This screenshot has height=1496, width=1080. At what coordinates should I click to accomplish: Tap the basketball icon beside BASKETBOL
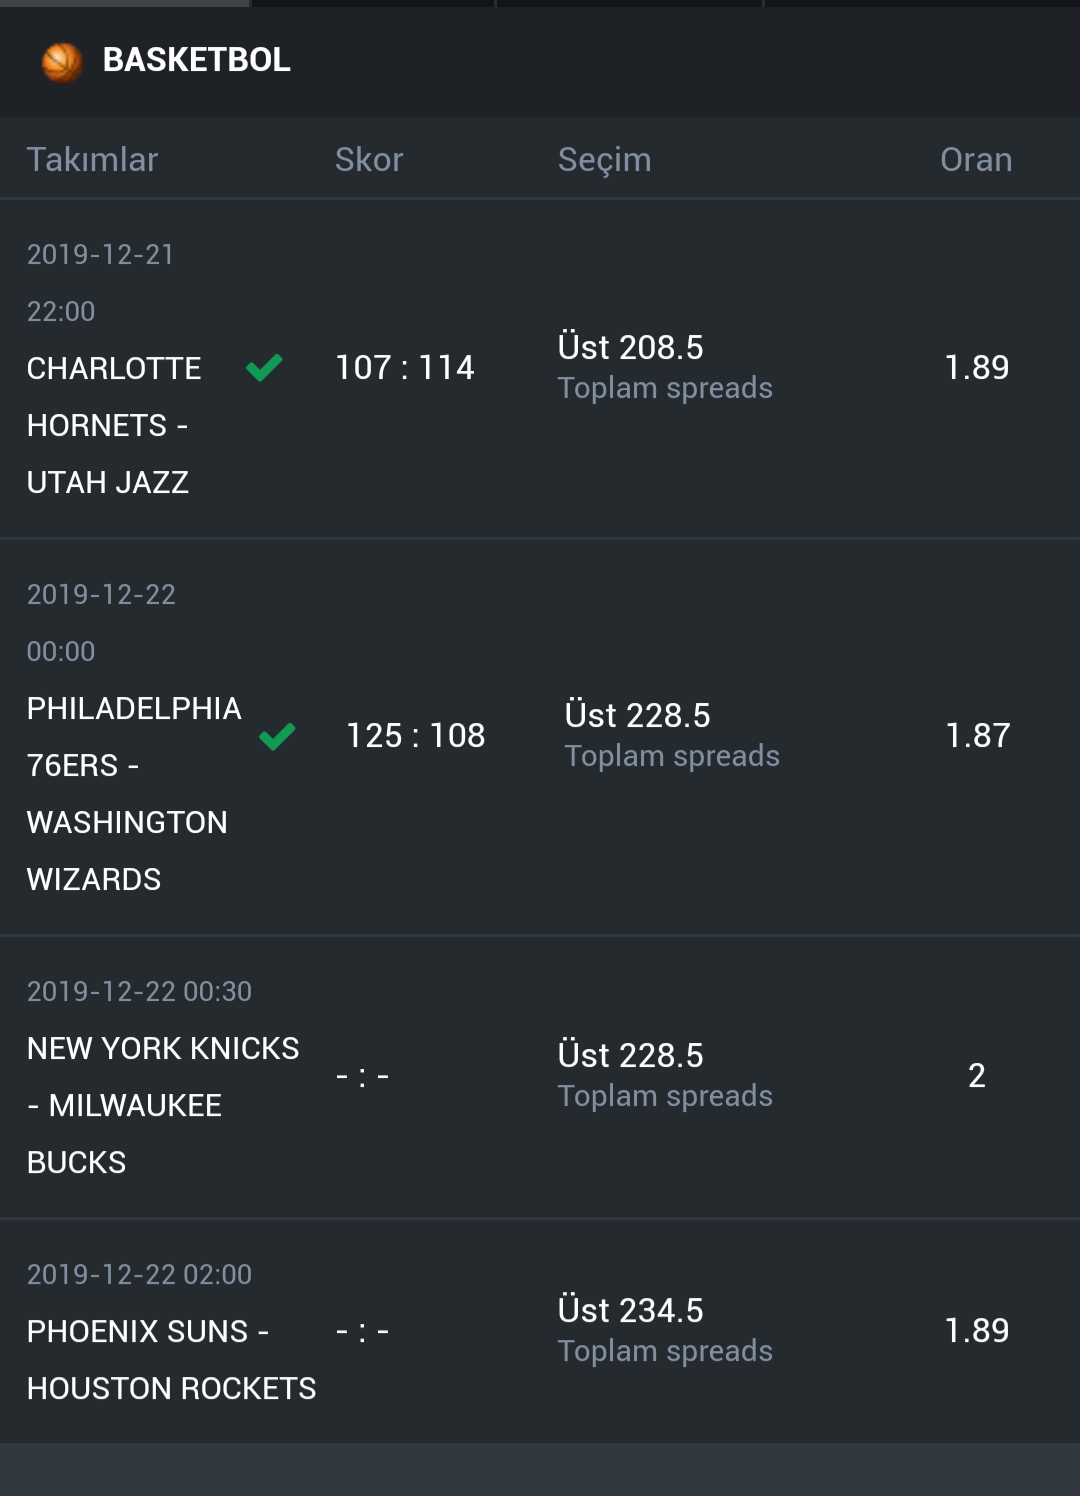(62, 62)
